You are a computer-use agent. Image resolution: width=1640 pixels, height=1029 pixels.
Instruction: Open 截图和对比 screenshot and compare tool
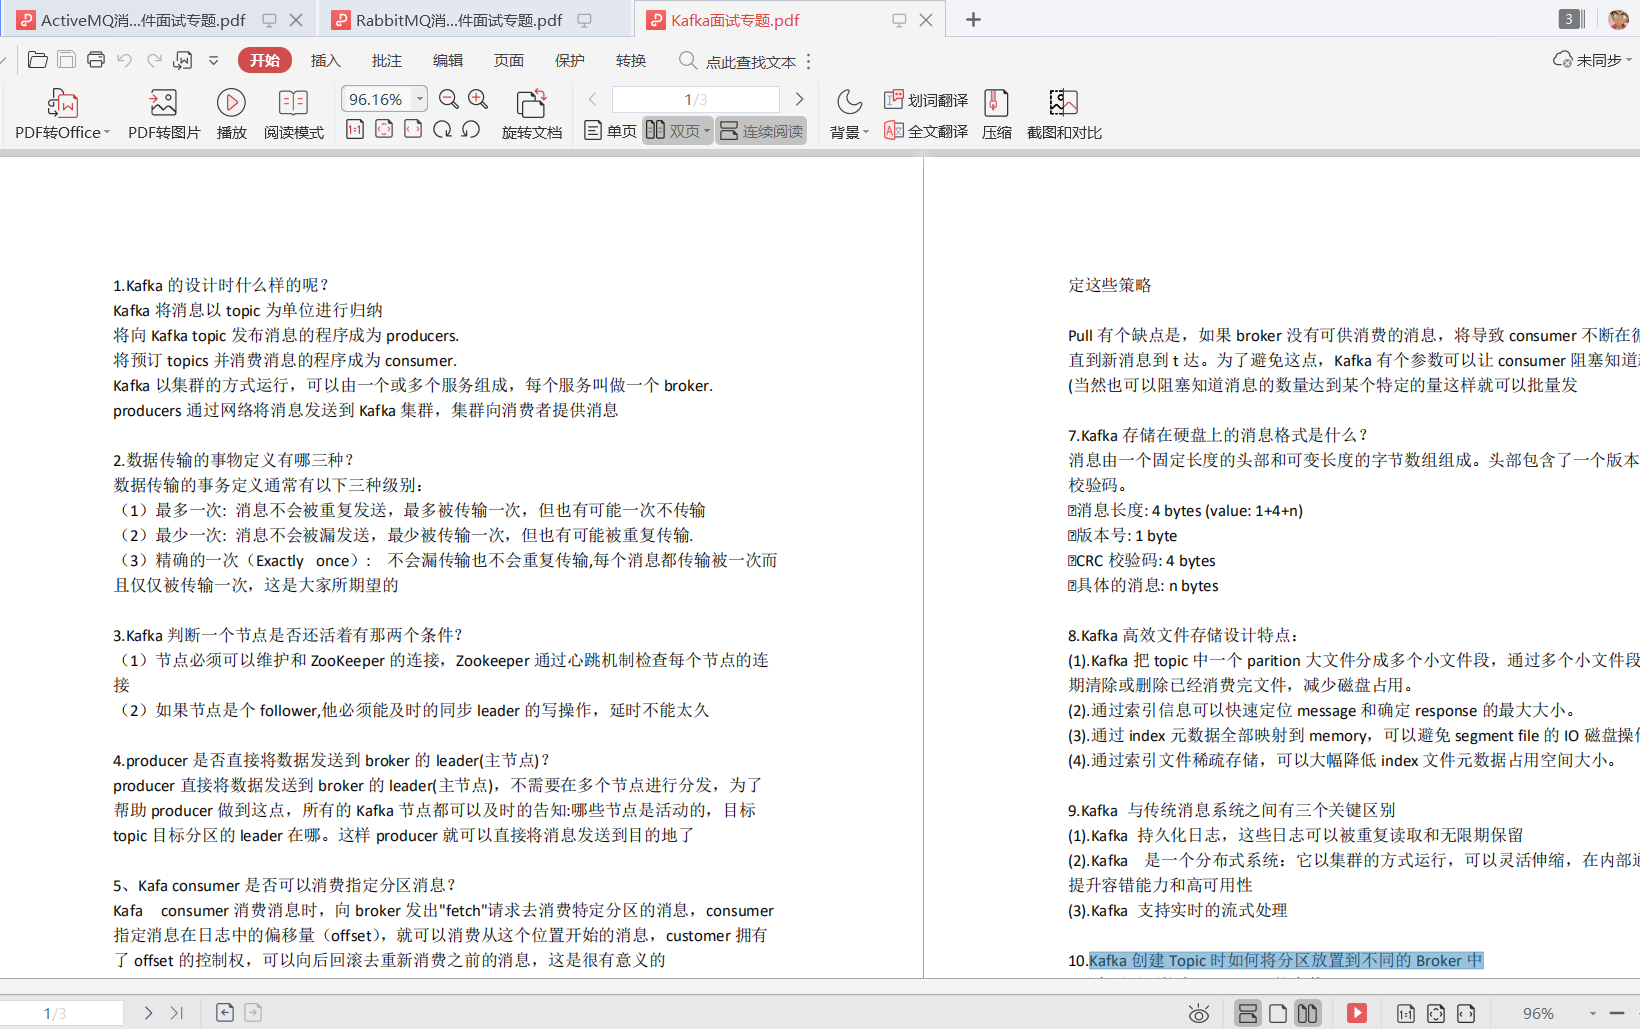(1063, 102)
